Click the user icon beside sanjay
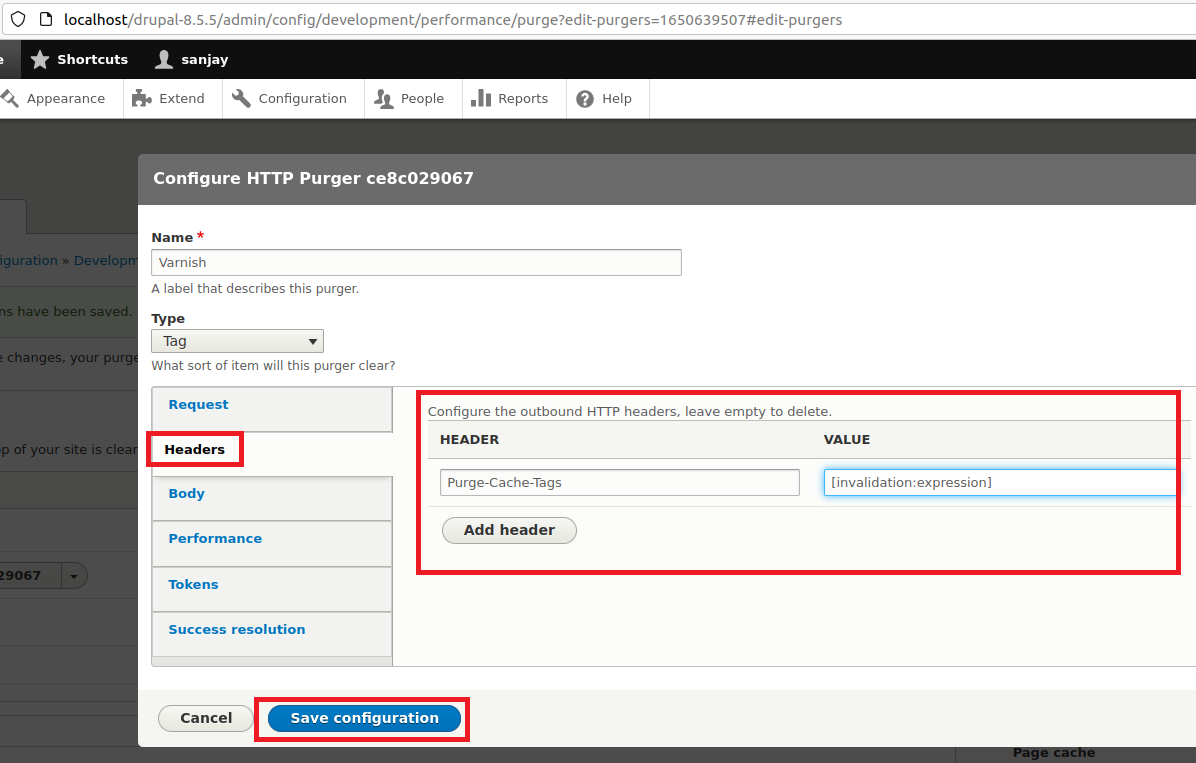Viewport: 1196px width, 763px height. click(164, 60)
